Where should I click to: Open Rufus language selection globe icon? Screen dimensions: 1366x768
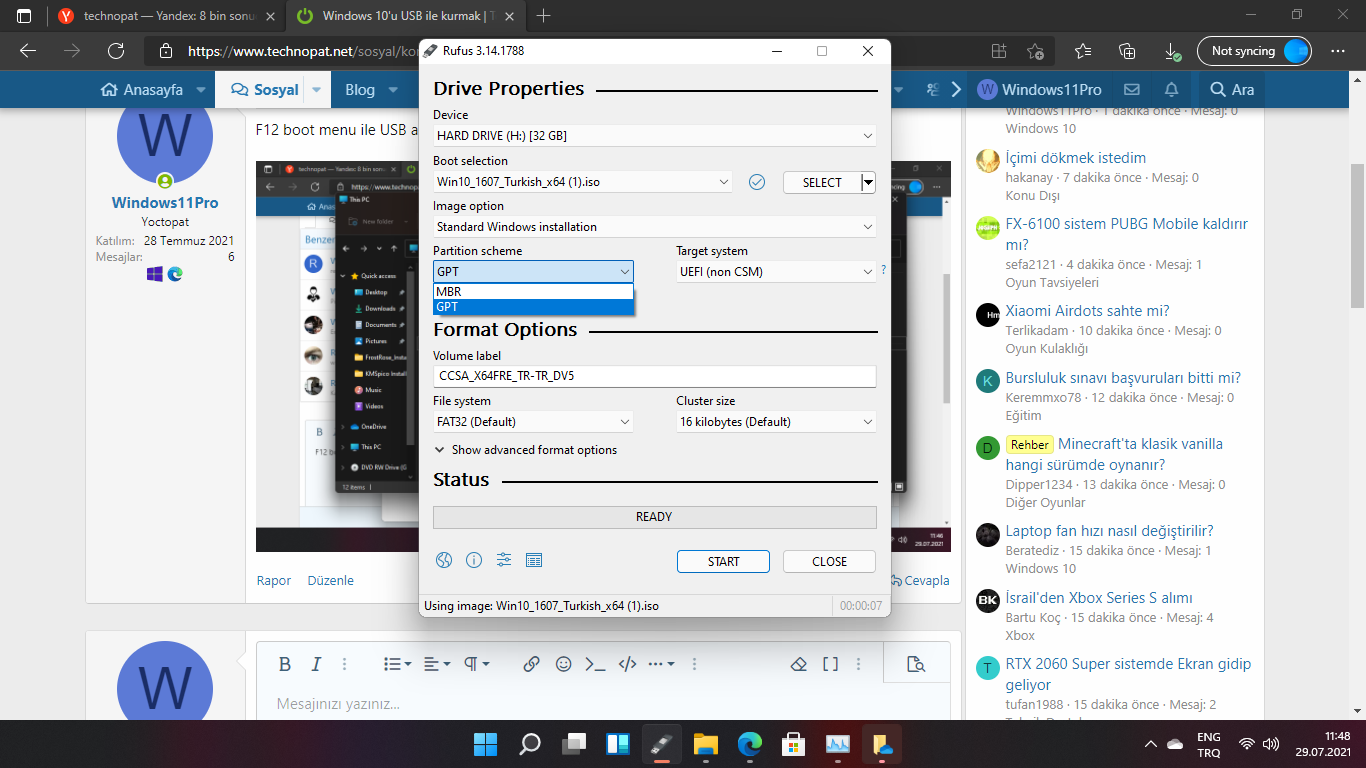point(444,561)
